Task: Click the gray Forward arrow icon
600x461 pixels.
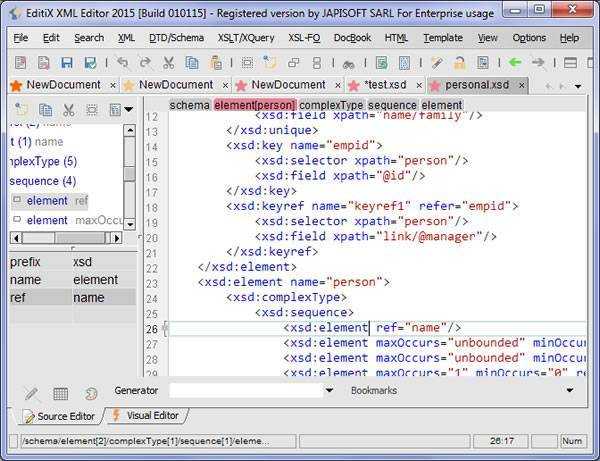Action: point(538,62)
